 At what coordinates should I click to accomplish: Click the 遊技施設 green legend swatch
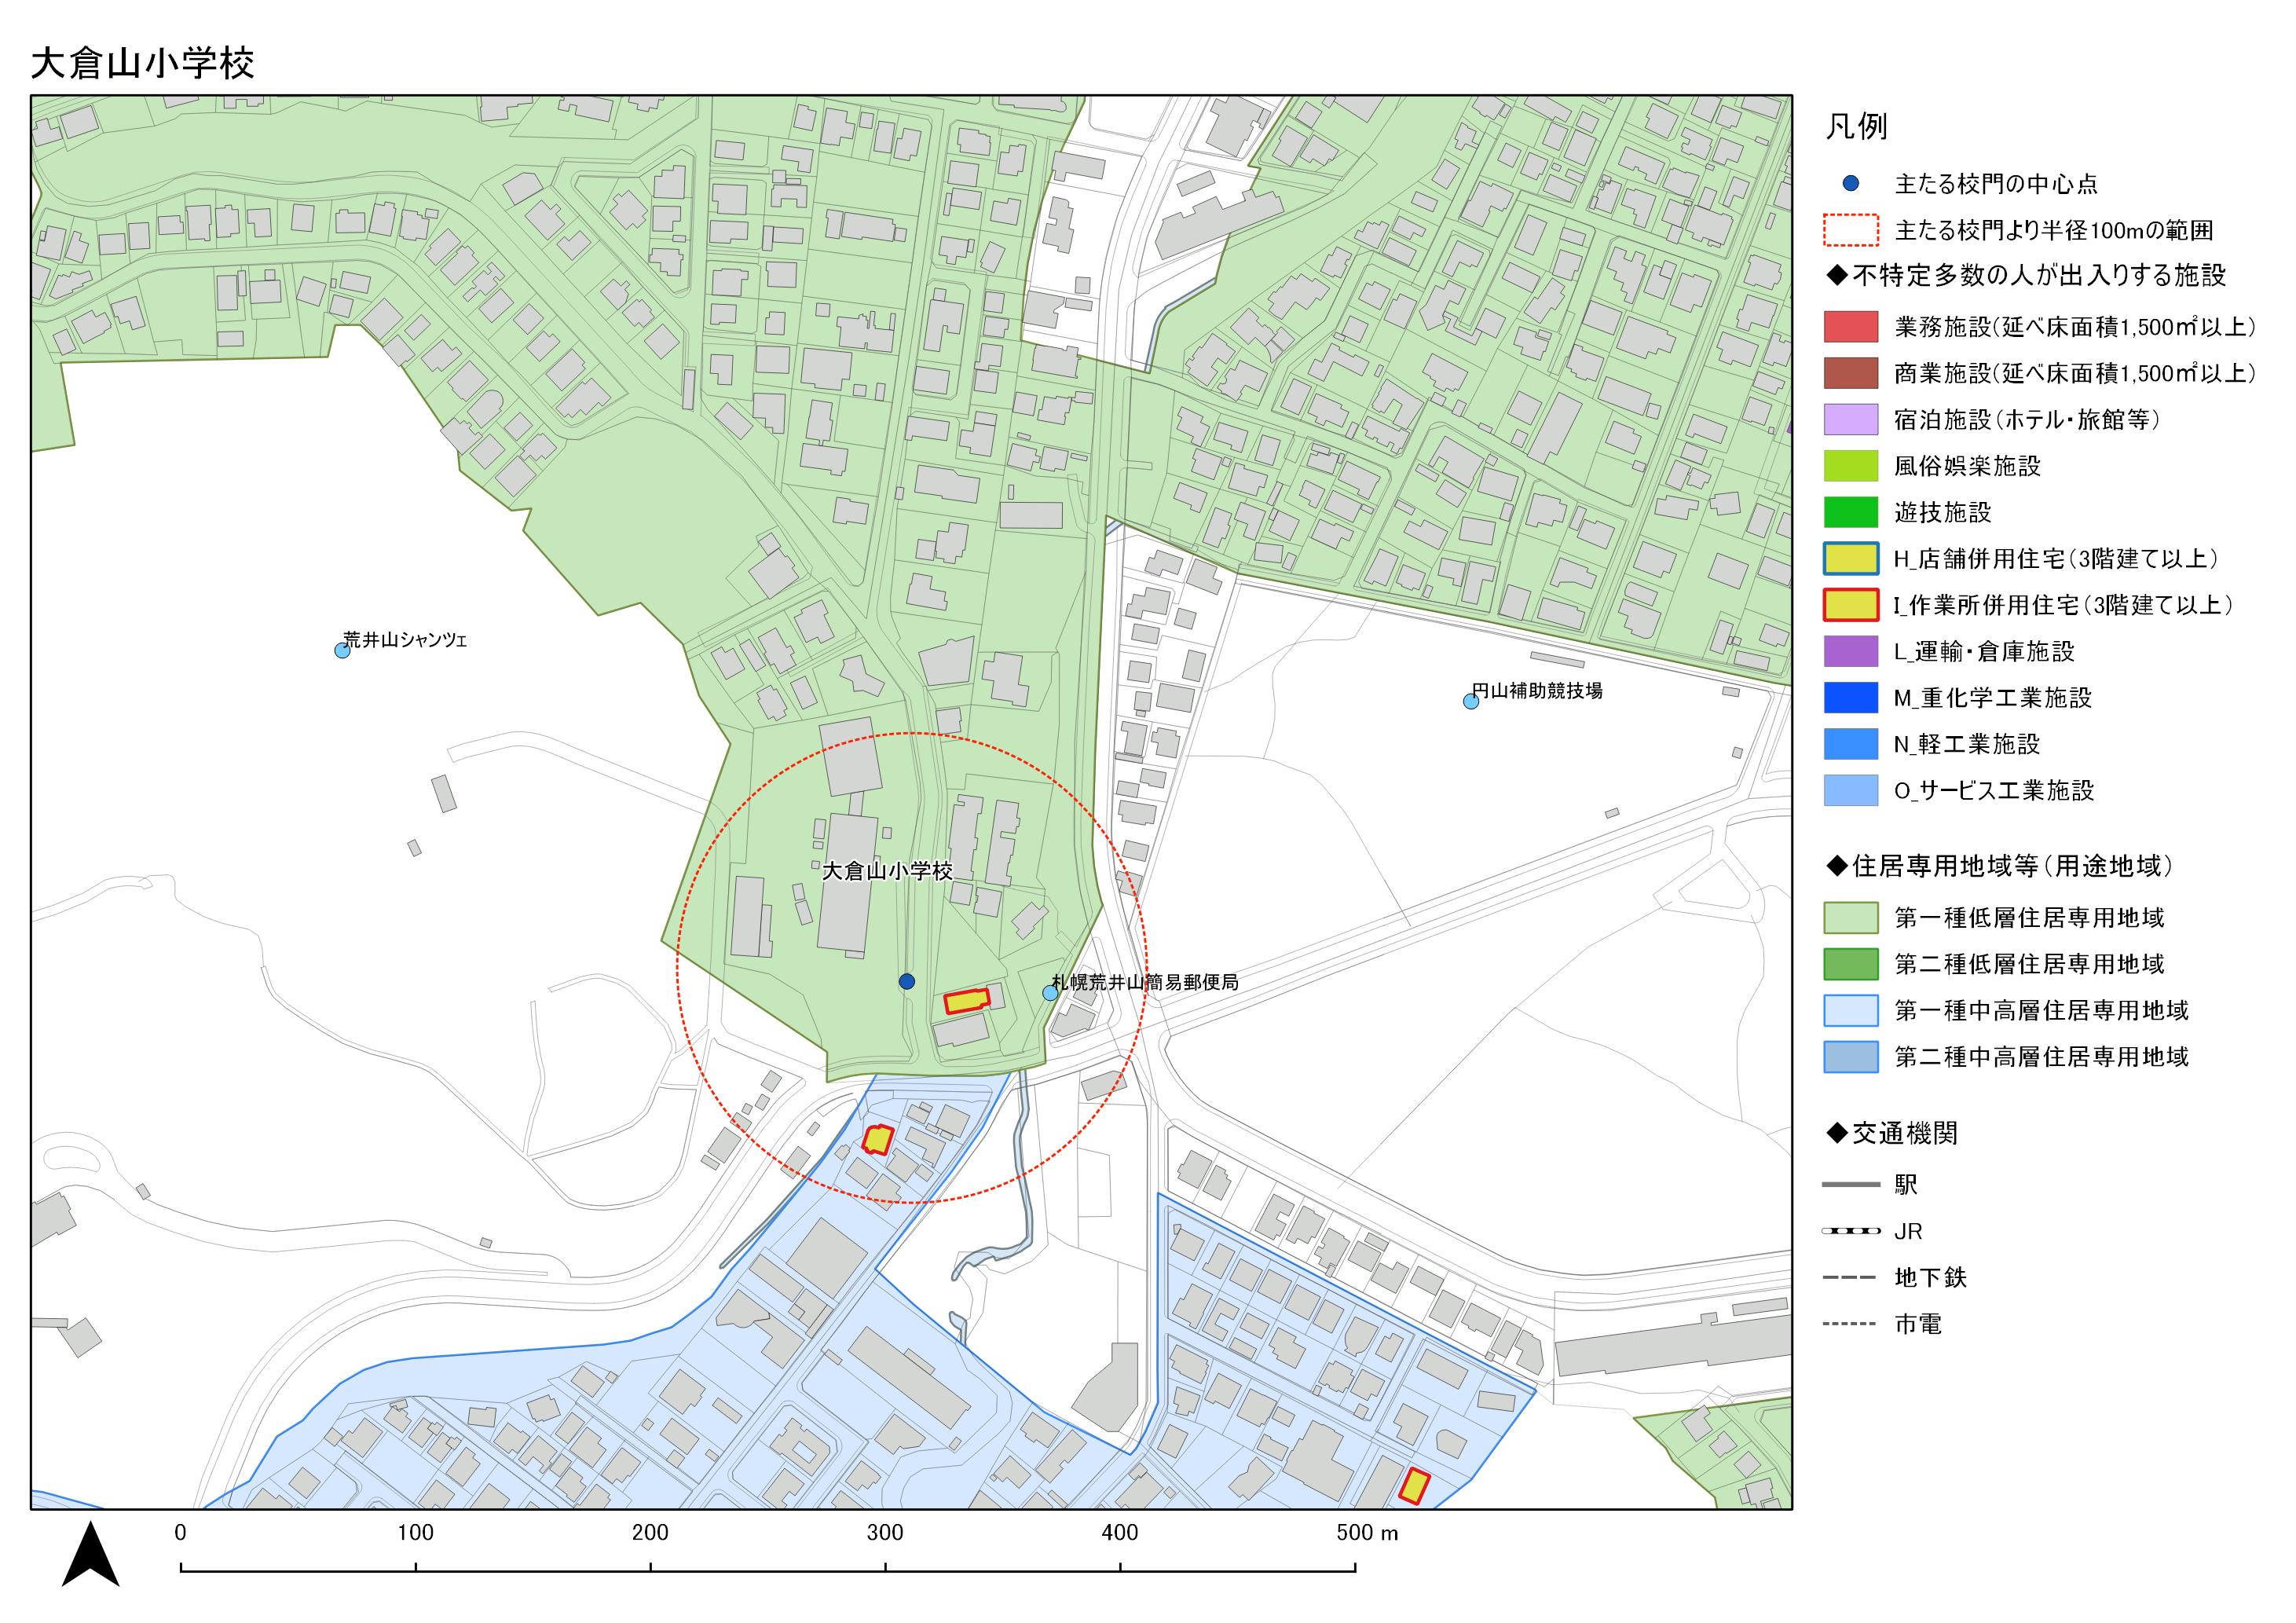tap(1850, 512)
